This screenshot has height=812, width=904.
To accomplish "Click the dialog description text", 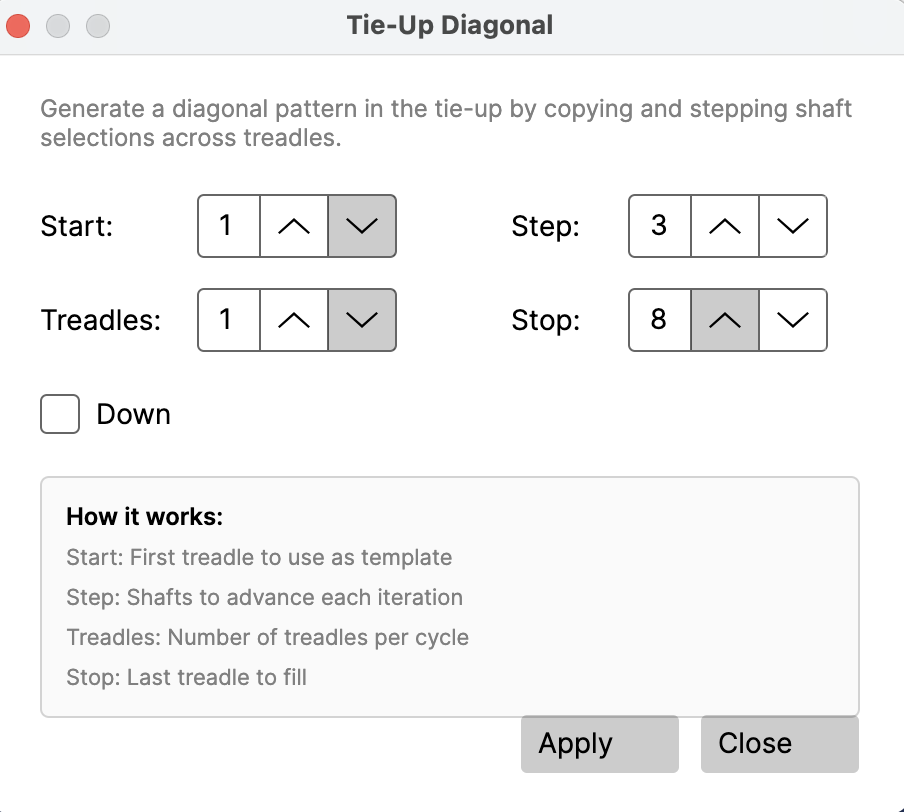I will 446,123.
